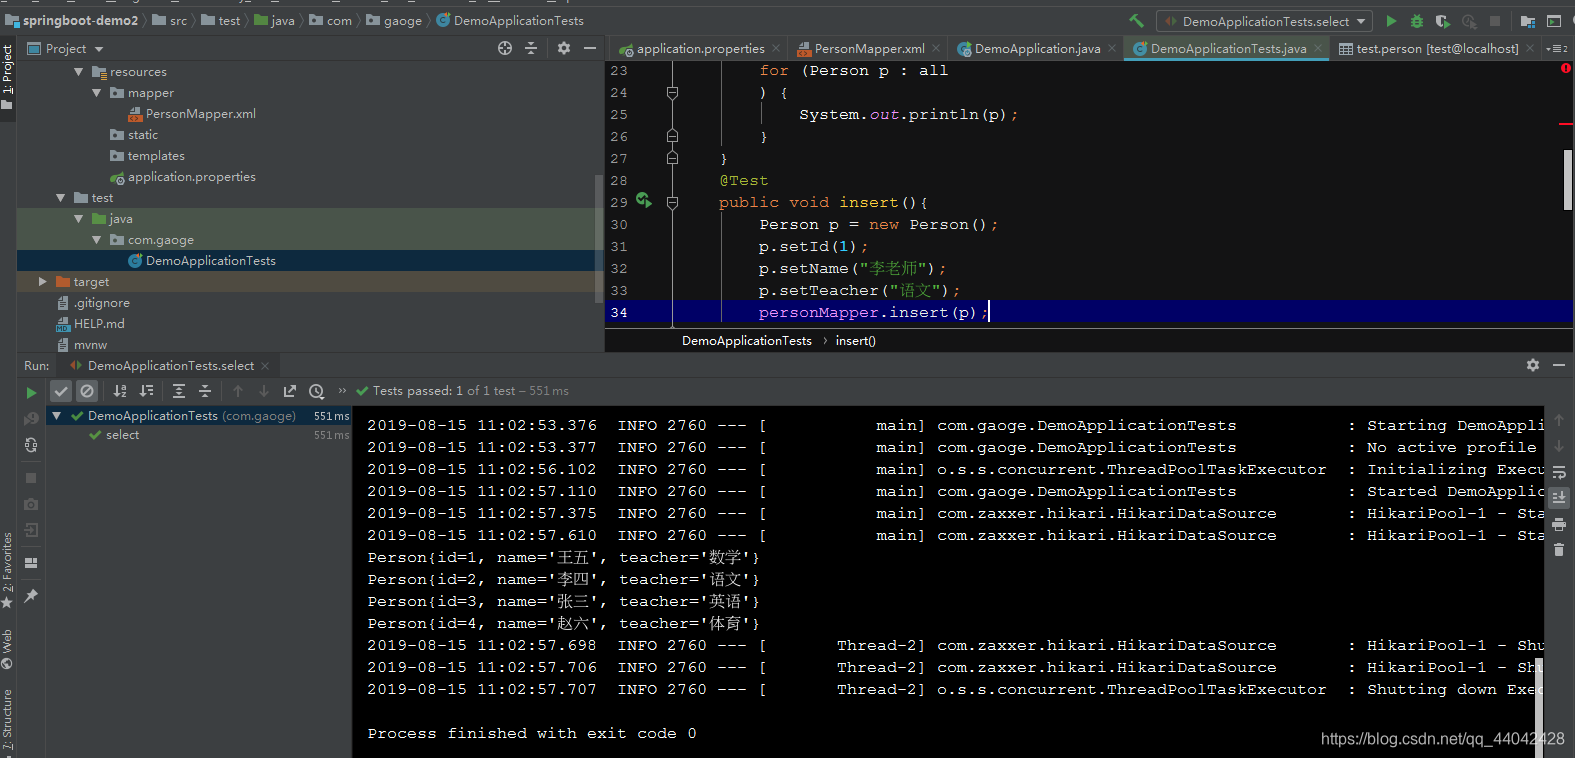Close the DemoApplicationTests.select Run tab

265,366
